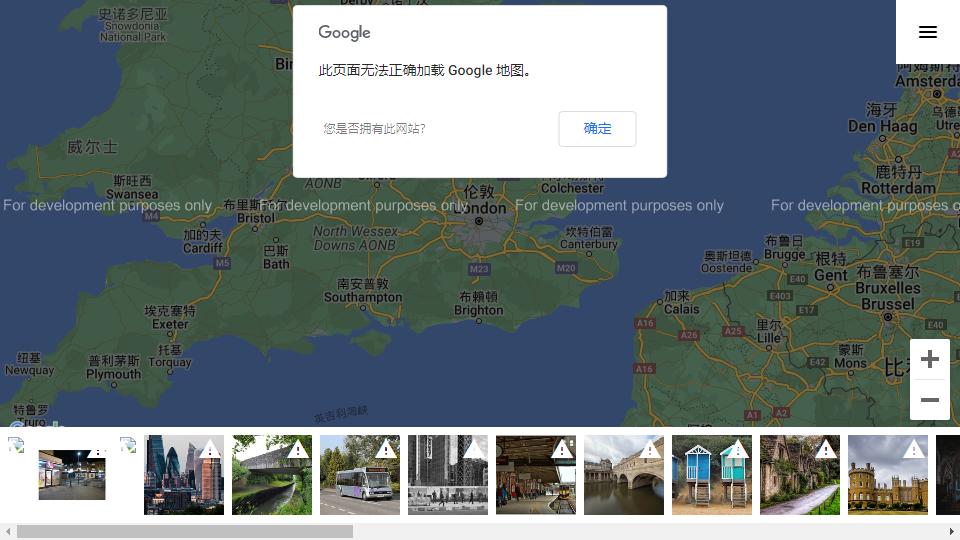Viewport: 960px width, 540px height.
Task: Click the M23 road shield
Action: pos(479,269)
